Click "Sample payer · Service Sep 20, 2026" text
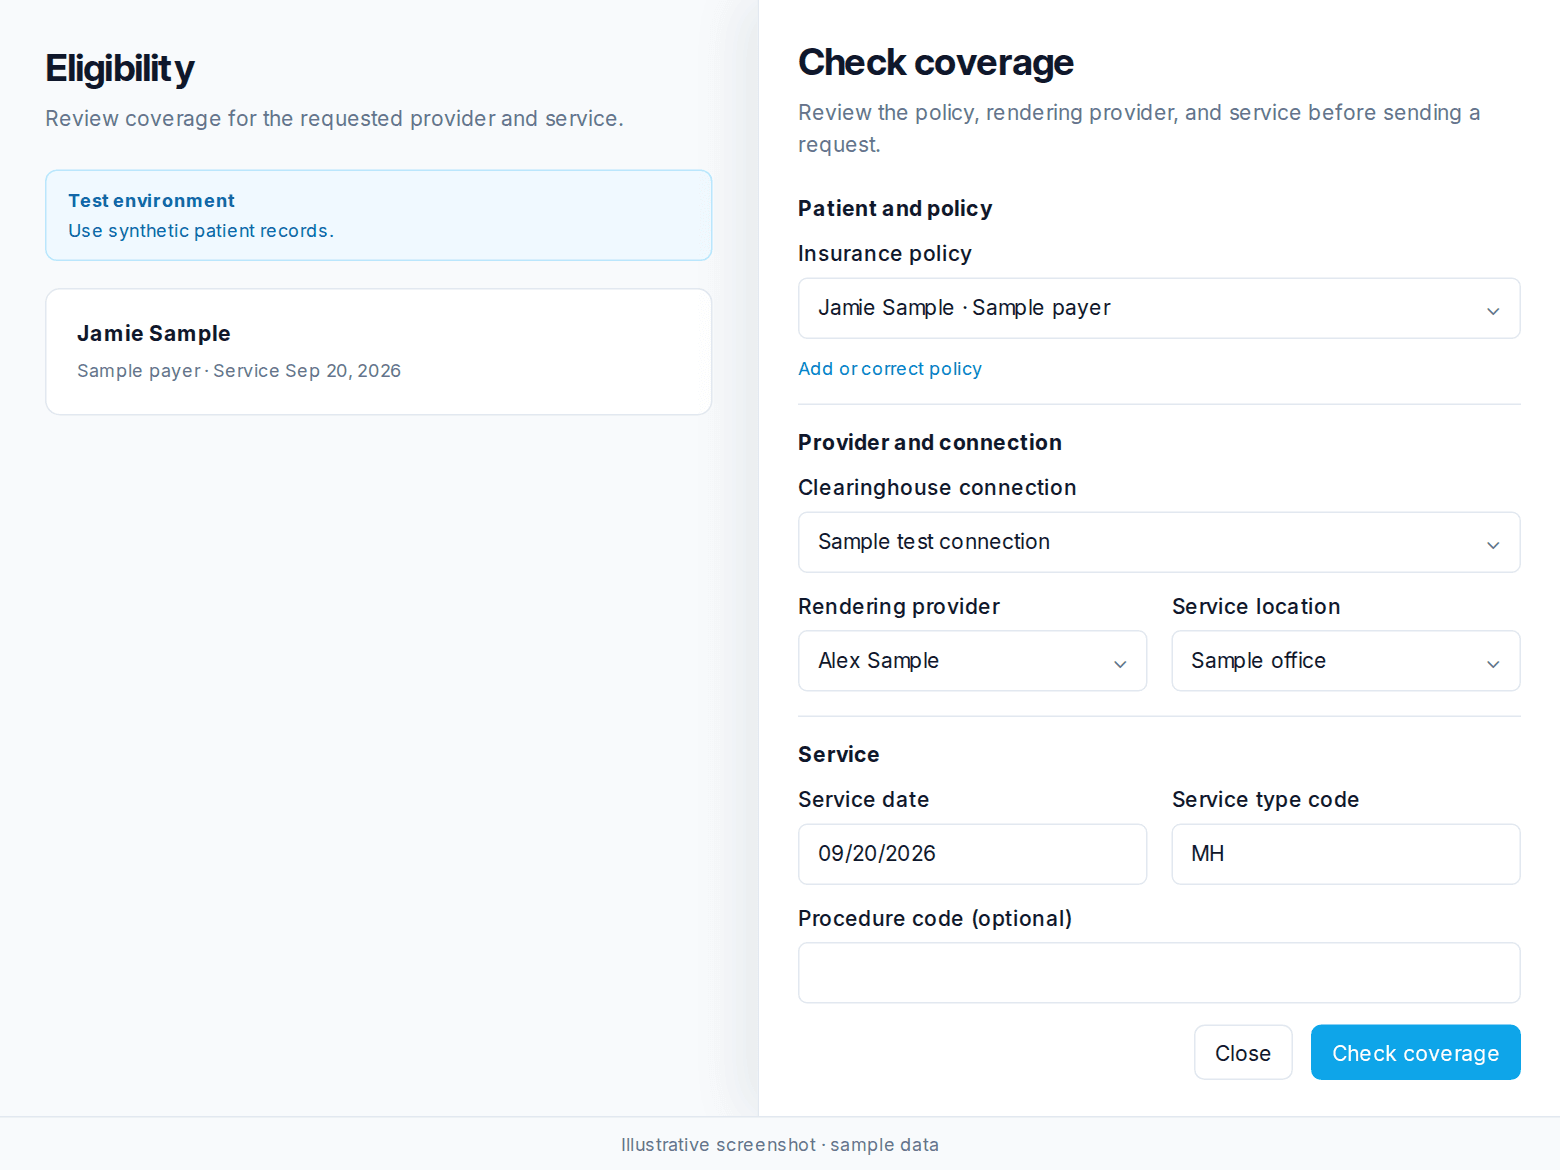The height and width of the screenshot is (1170, 1560). click(239, 371)
